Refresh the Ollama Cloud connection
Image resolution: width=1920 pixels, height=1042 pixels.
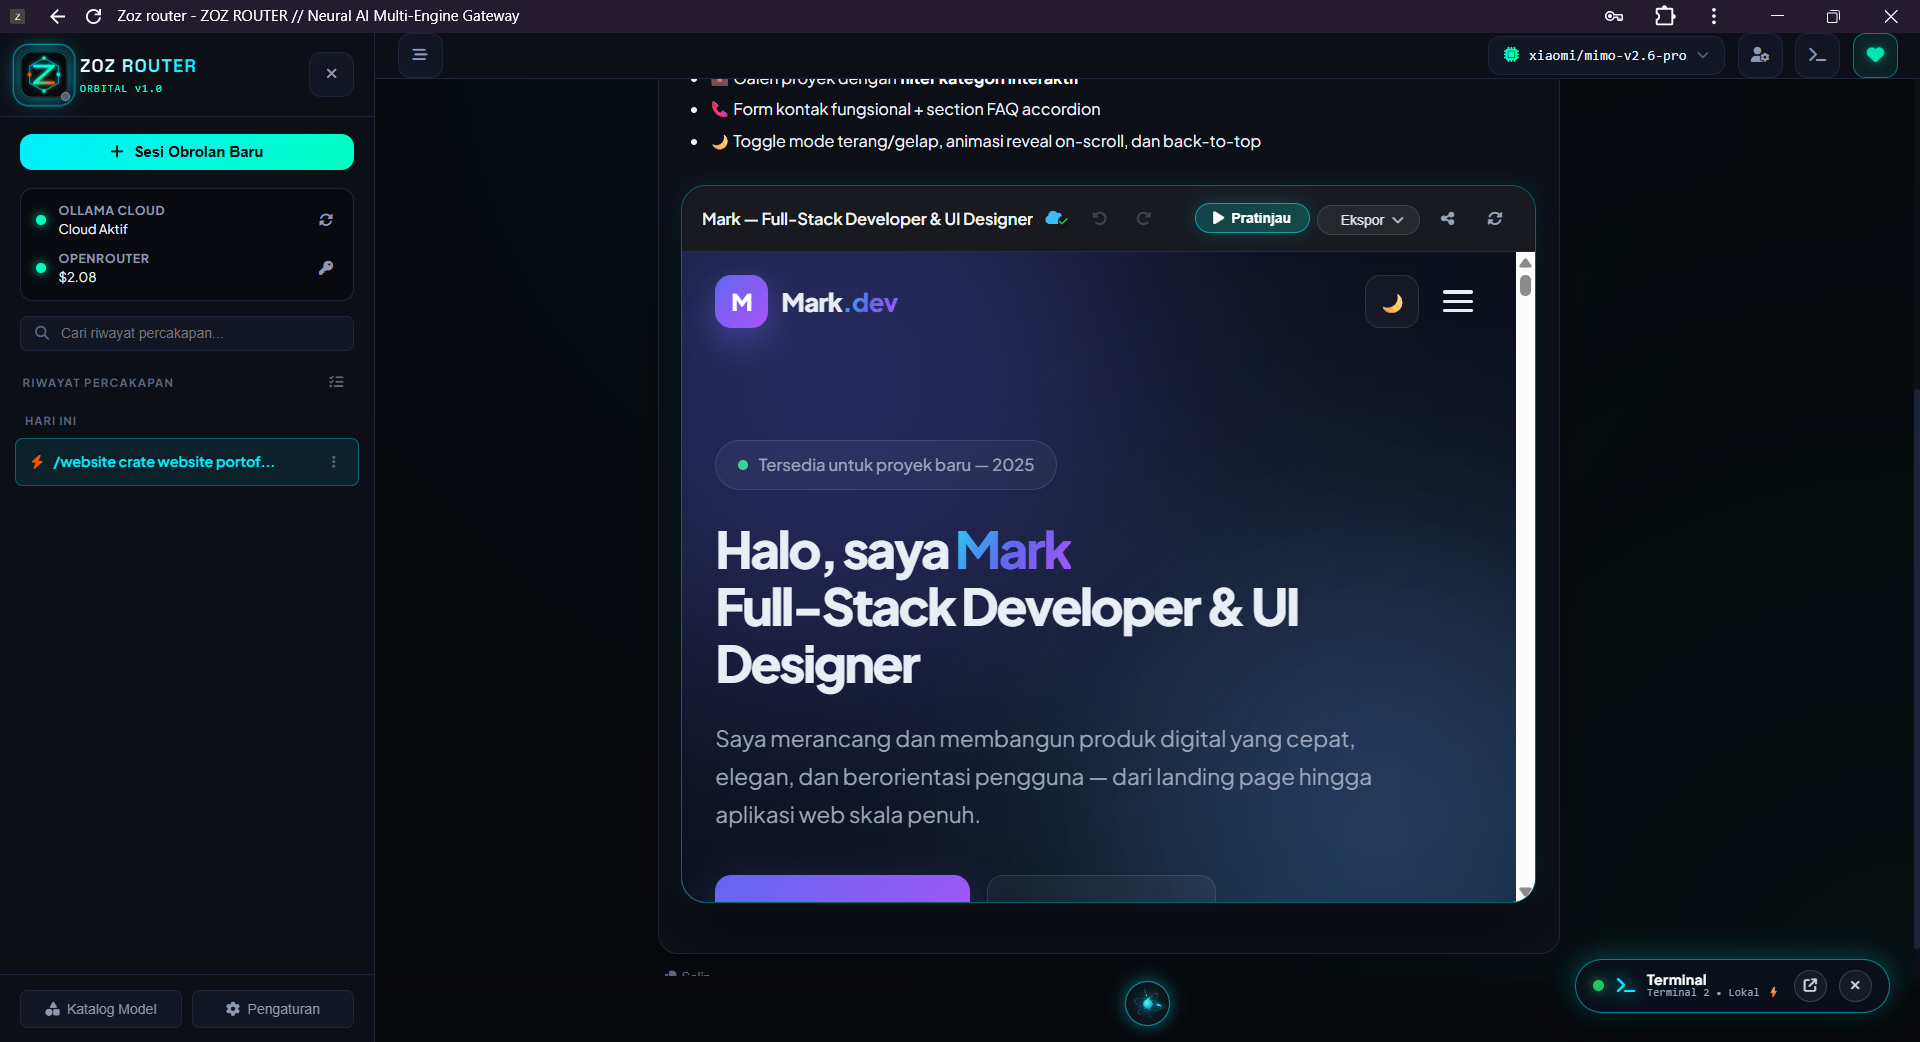point(326,220)
